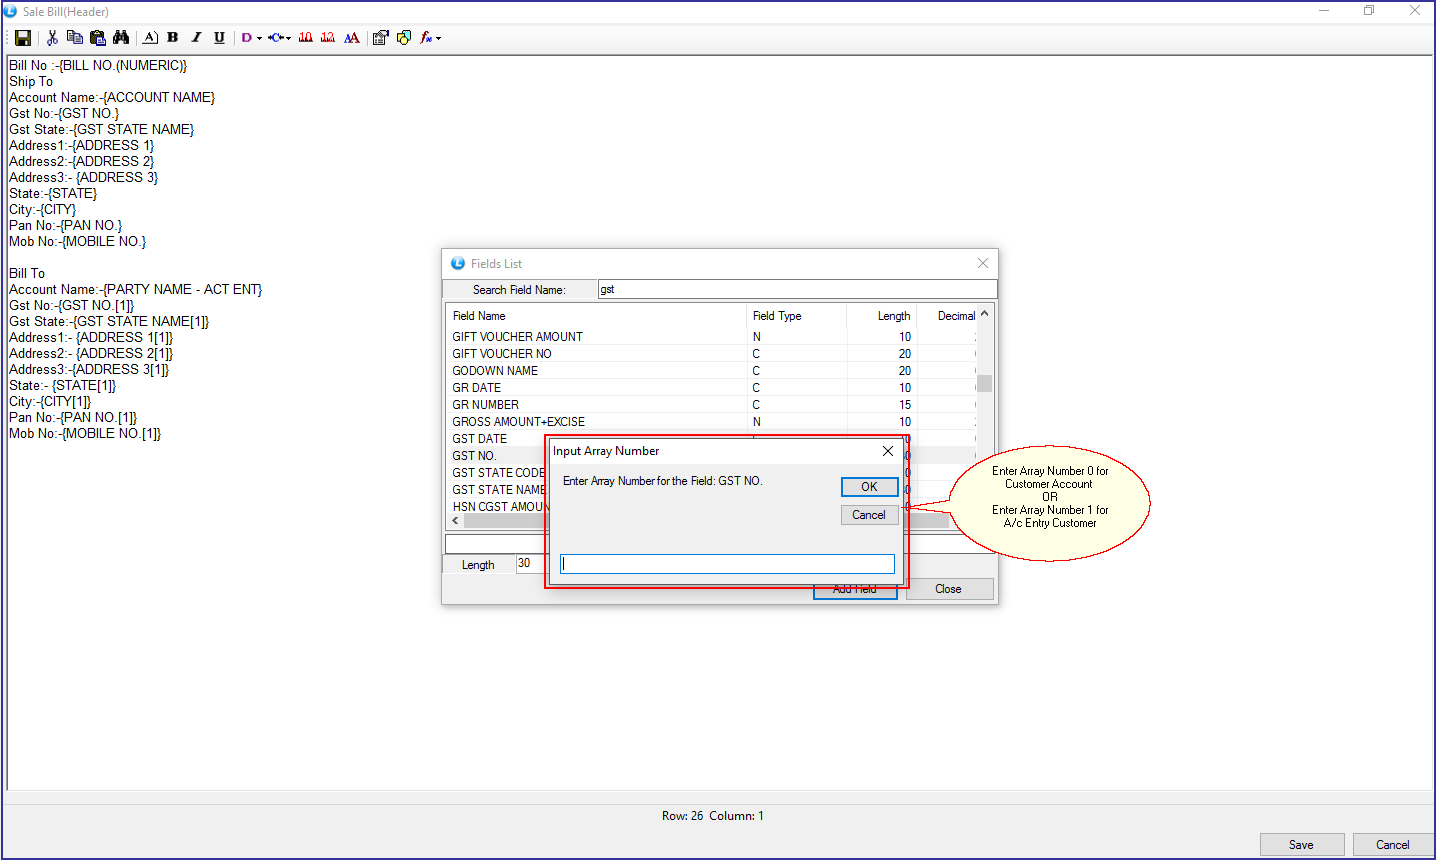
Task: Select GIFT VOUCHER AMOUNT row
Action: (712, 337)
